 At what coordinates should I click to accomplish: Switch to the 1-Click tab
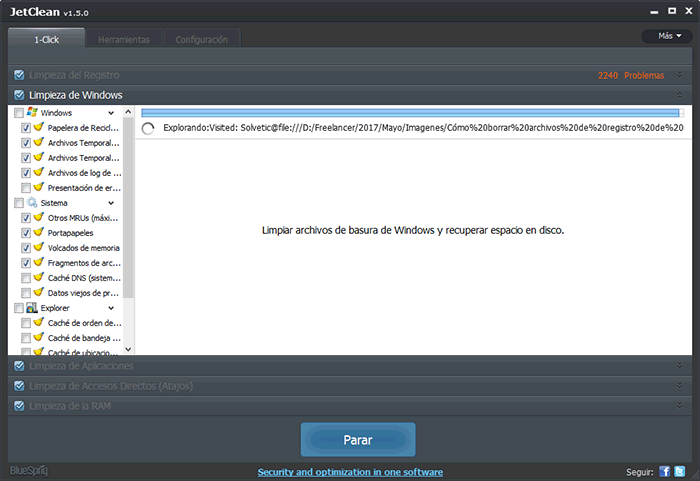[46, 39]
